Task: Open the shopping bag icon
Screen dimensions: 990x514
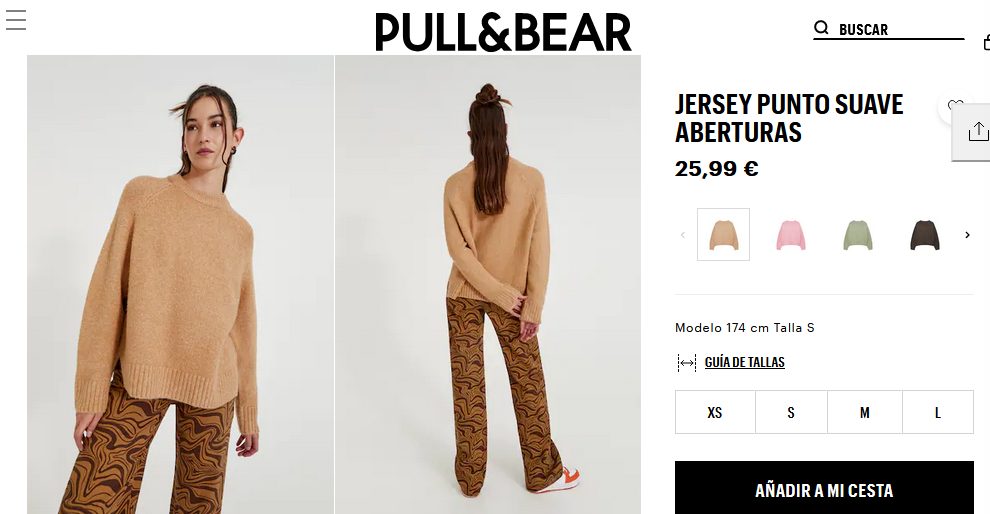Action: (986, 42)
